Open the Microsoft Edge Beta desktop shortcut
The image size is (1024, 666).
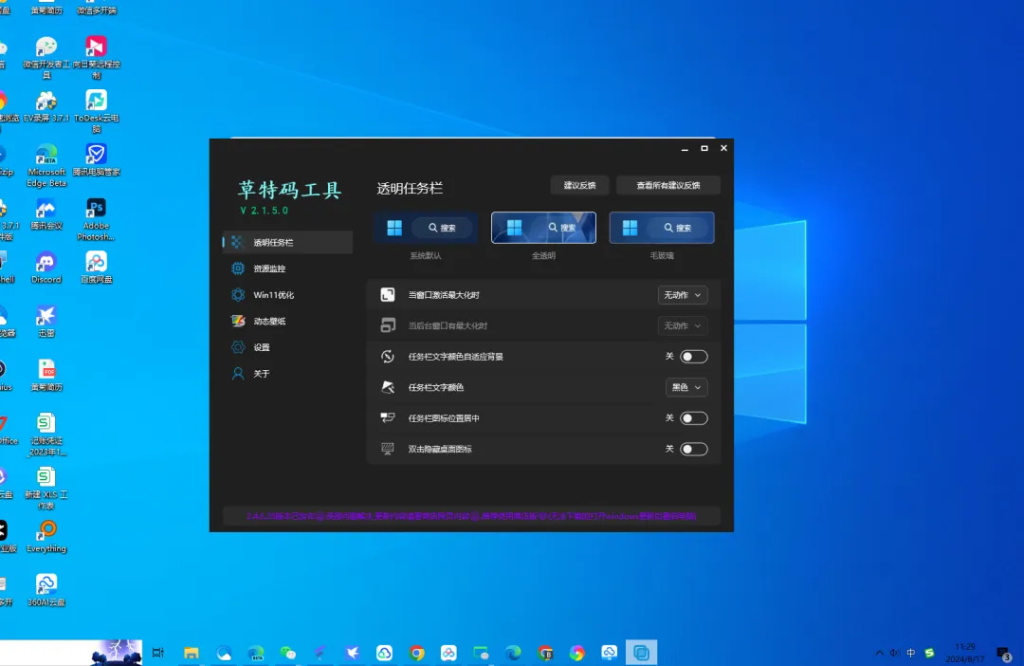tap(46, 165)
